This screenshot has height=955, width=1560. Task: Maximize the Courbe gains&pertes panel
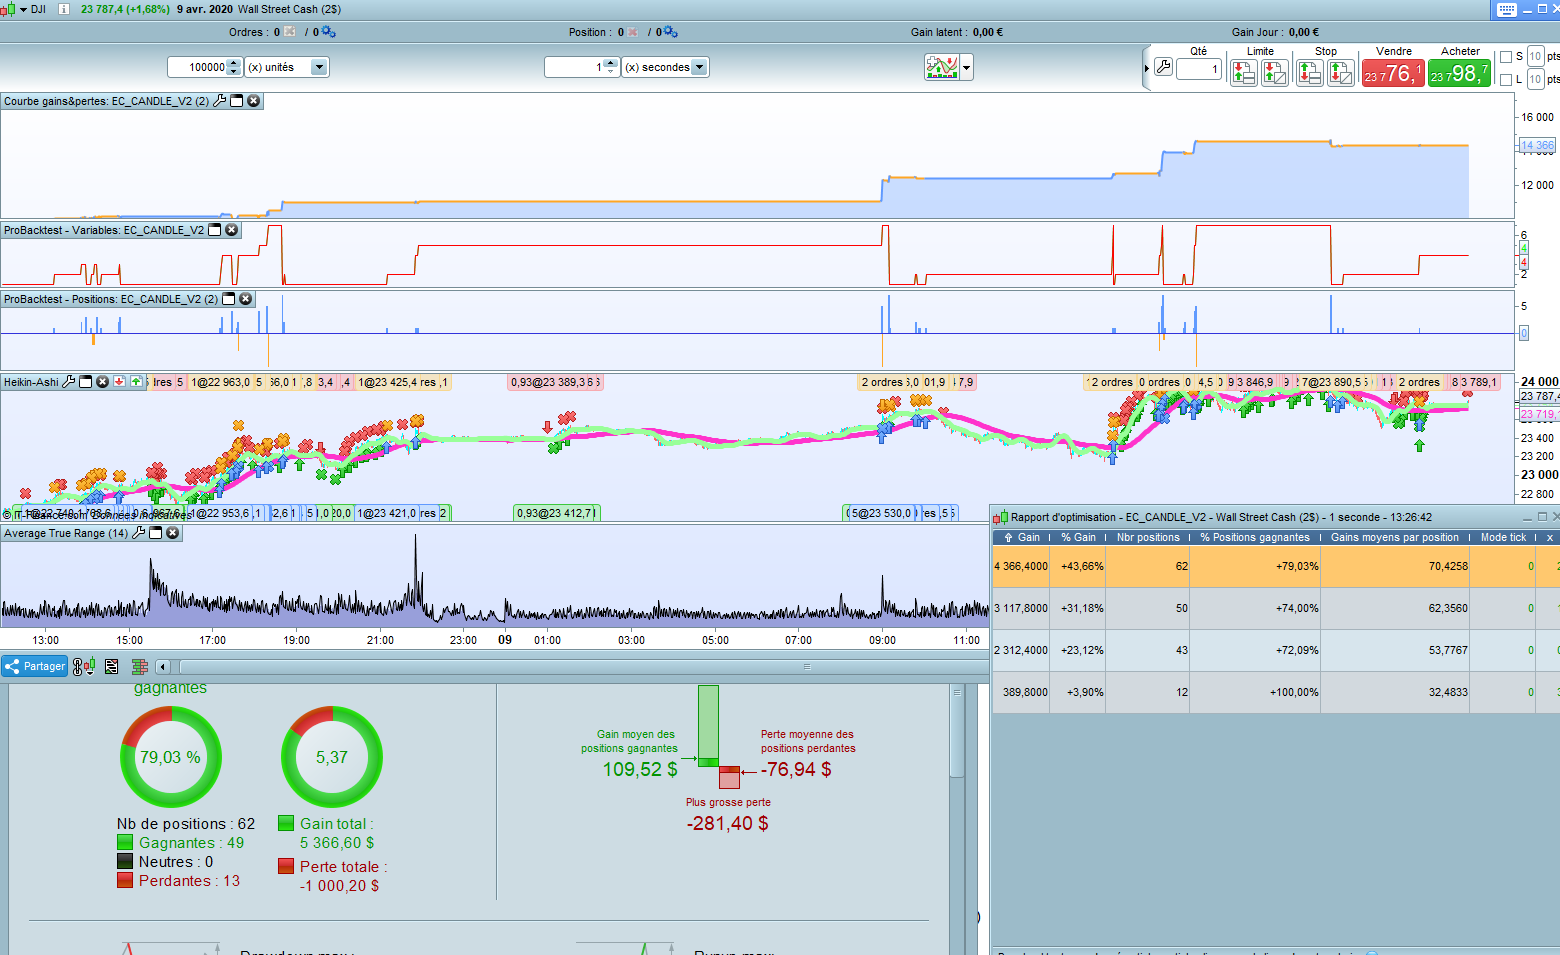[237, 101]
